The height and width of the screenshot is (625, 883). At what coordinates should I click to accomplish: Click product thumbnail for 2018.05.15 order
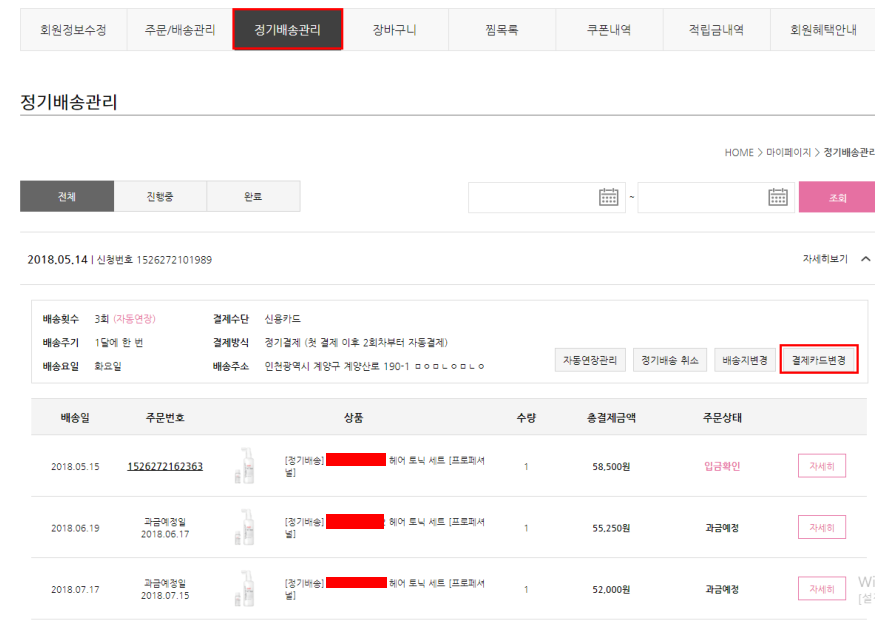coord(244,466)
